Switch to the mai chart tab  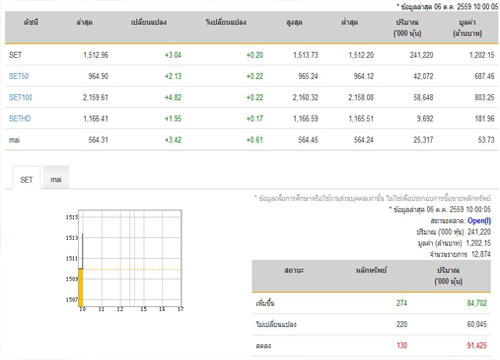point(56,178)
